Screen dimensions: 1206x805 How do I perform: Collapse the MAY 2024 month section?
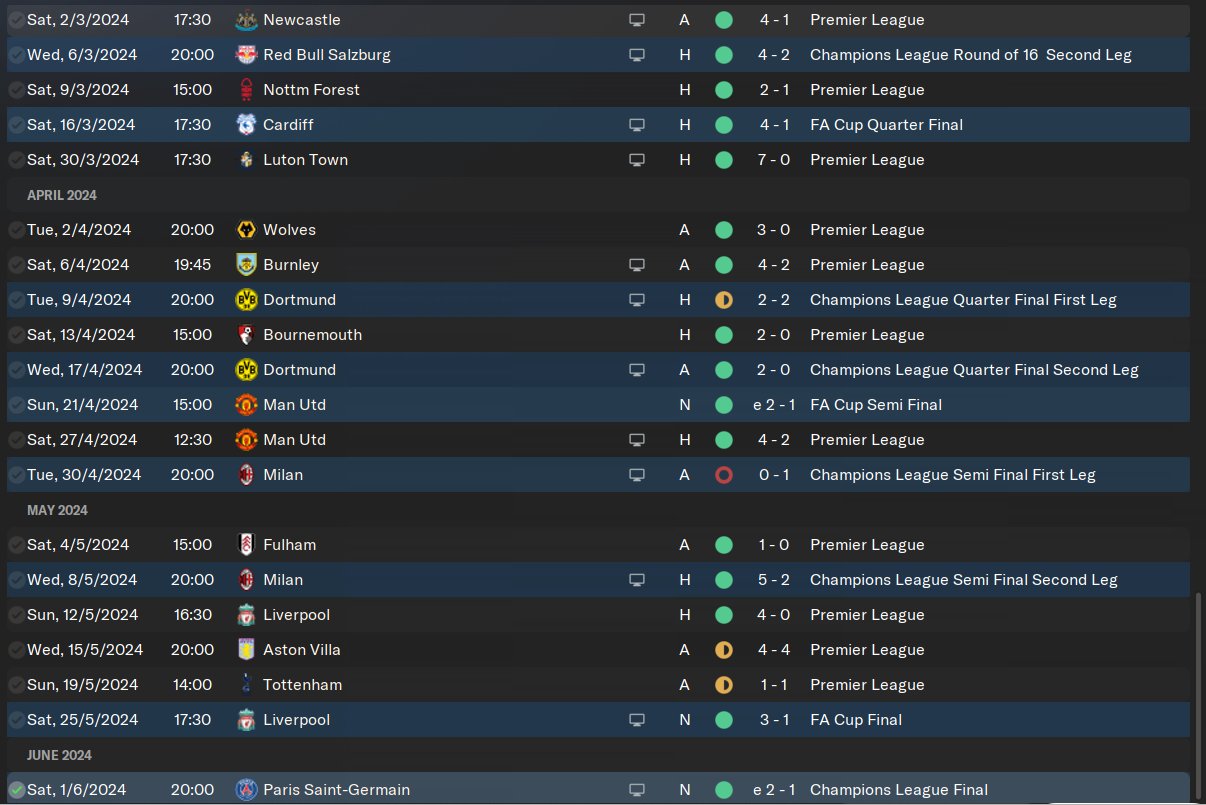(x=57, y=510)
